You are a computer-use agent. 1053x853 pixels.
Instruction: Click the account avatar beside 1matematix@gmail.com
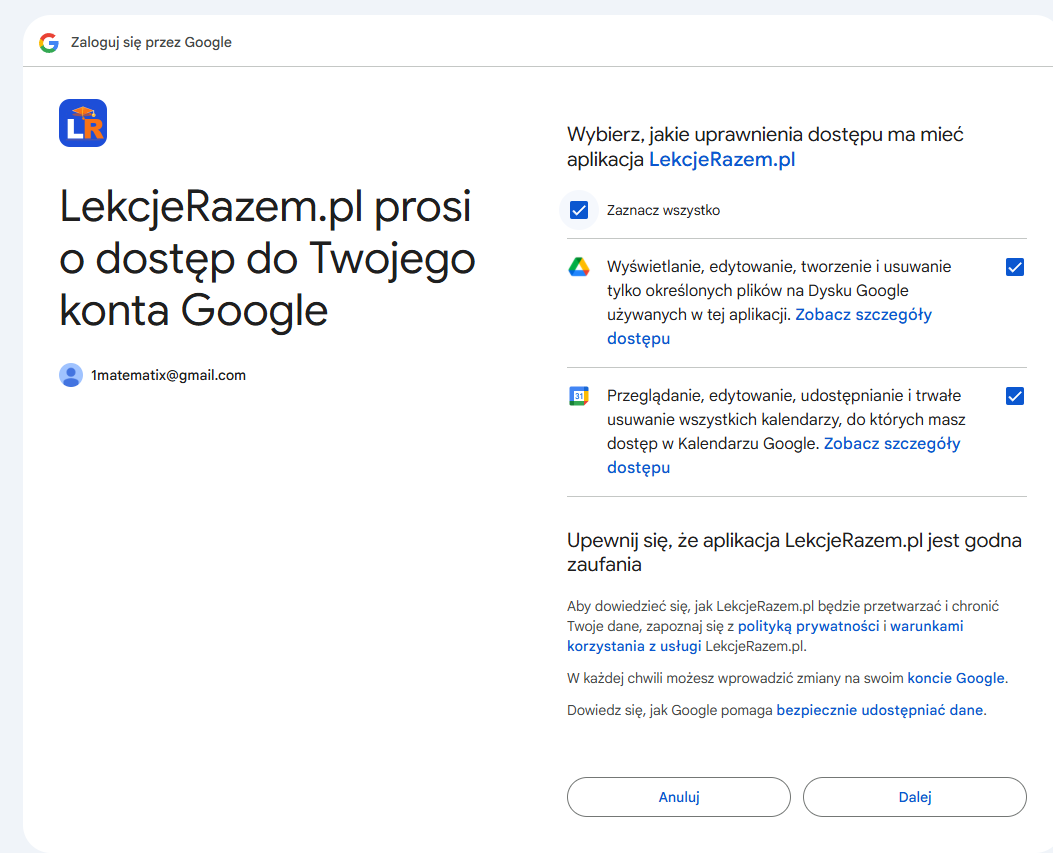tap(71, 375)
